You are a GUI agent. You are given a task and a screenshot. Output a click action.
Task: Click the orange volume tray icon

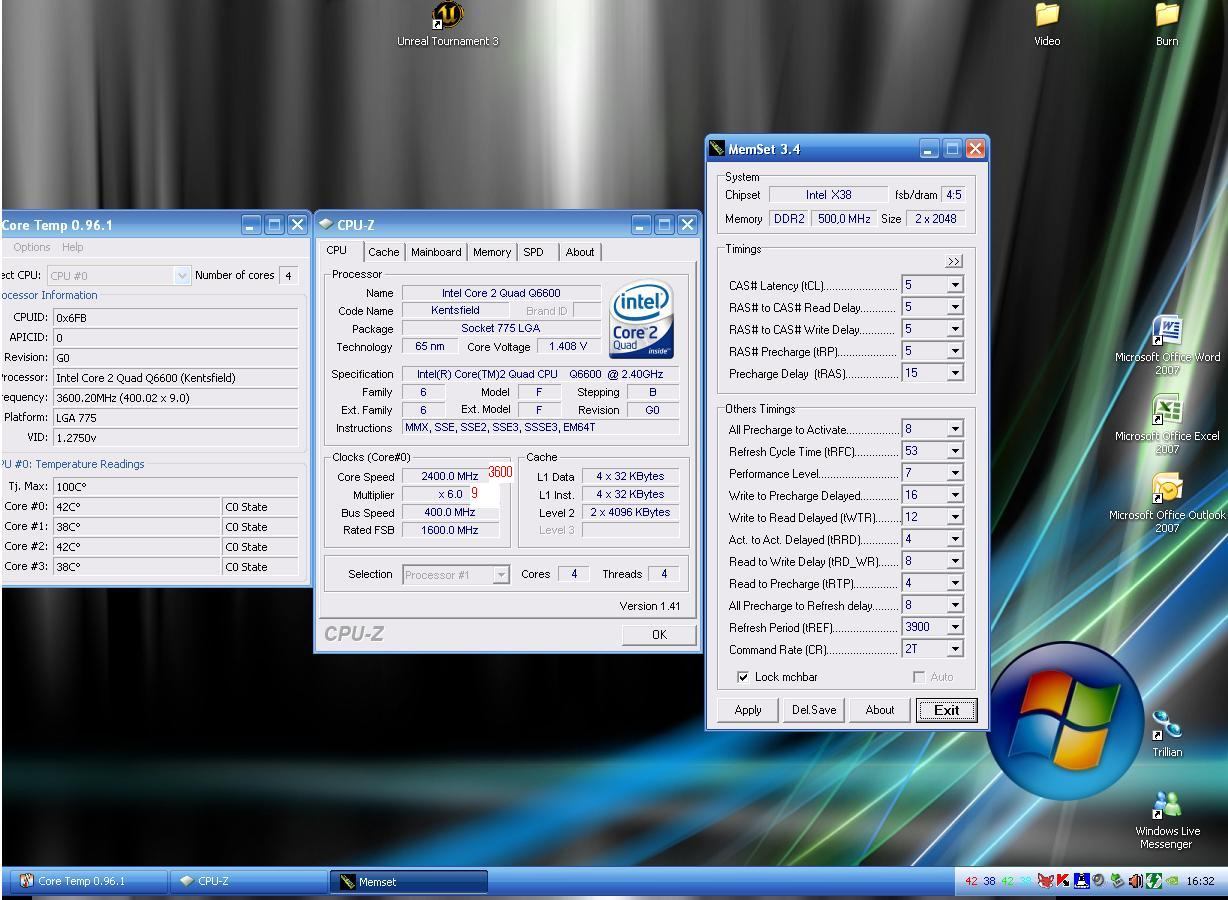[x=1135, y=881]
